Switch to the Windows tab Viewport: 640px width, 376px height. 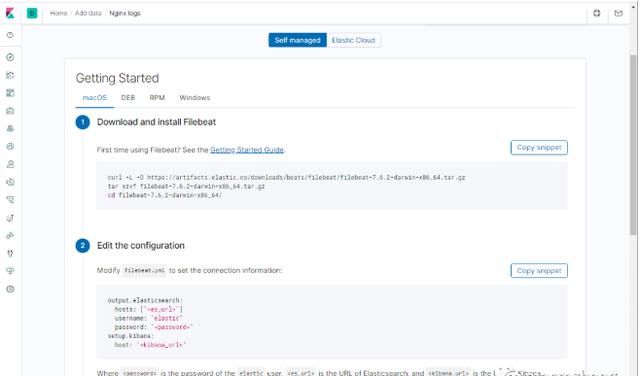point(195,98)
